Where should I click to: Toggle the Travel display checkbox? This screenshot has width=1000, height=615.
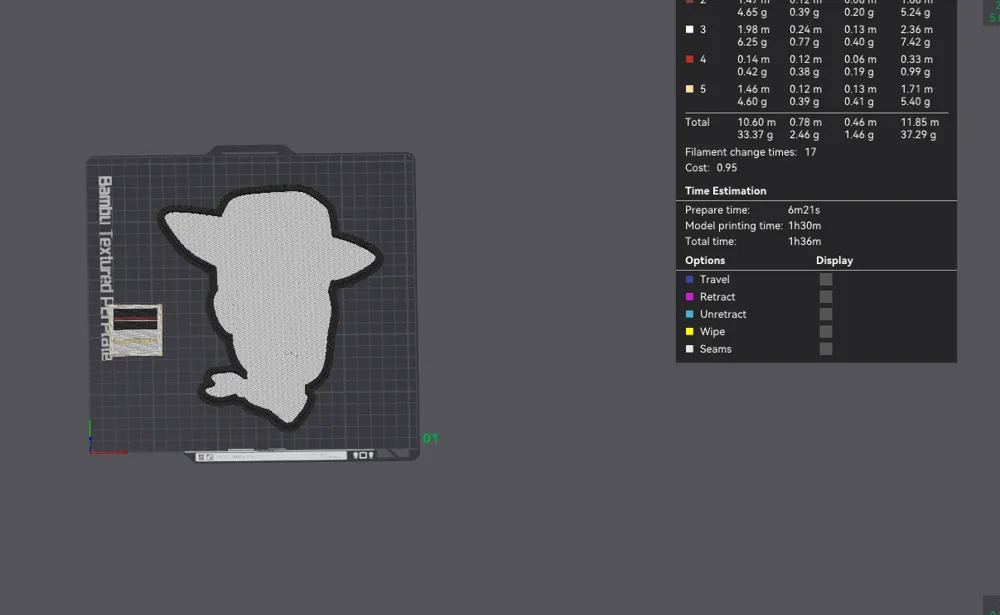[x=825, y=279]
